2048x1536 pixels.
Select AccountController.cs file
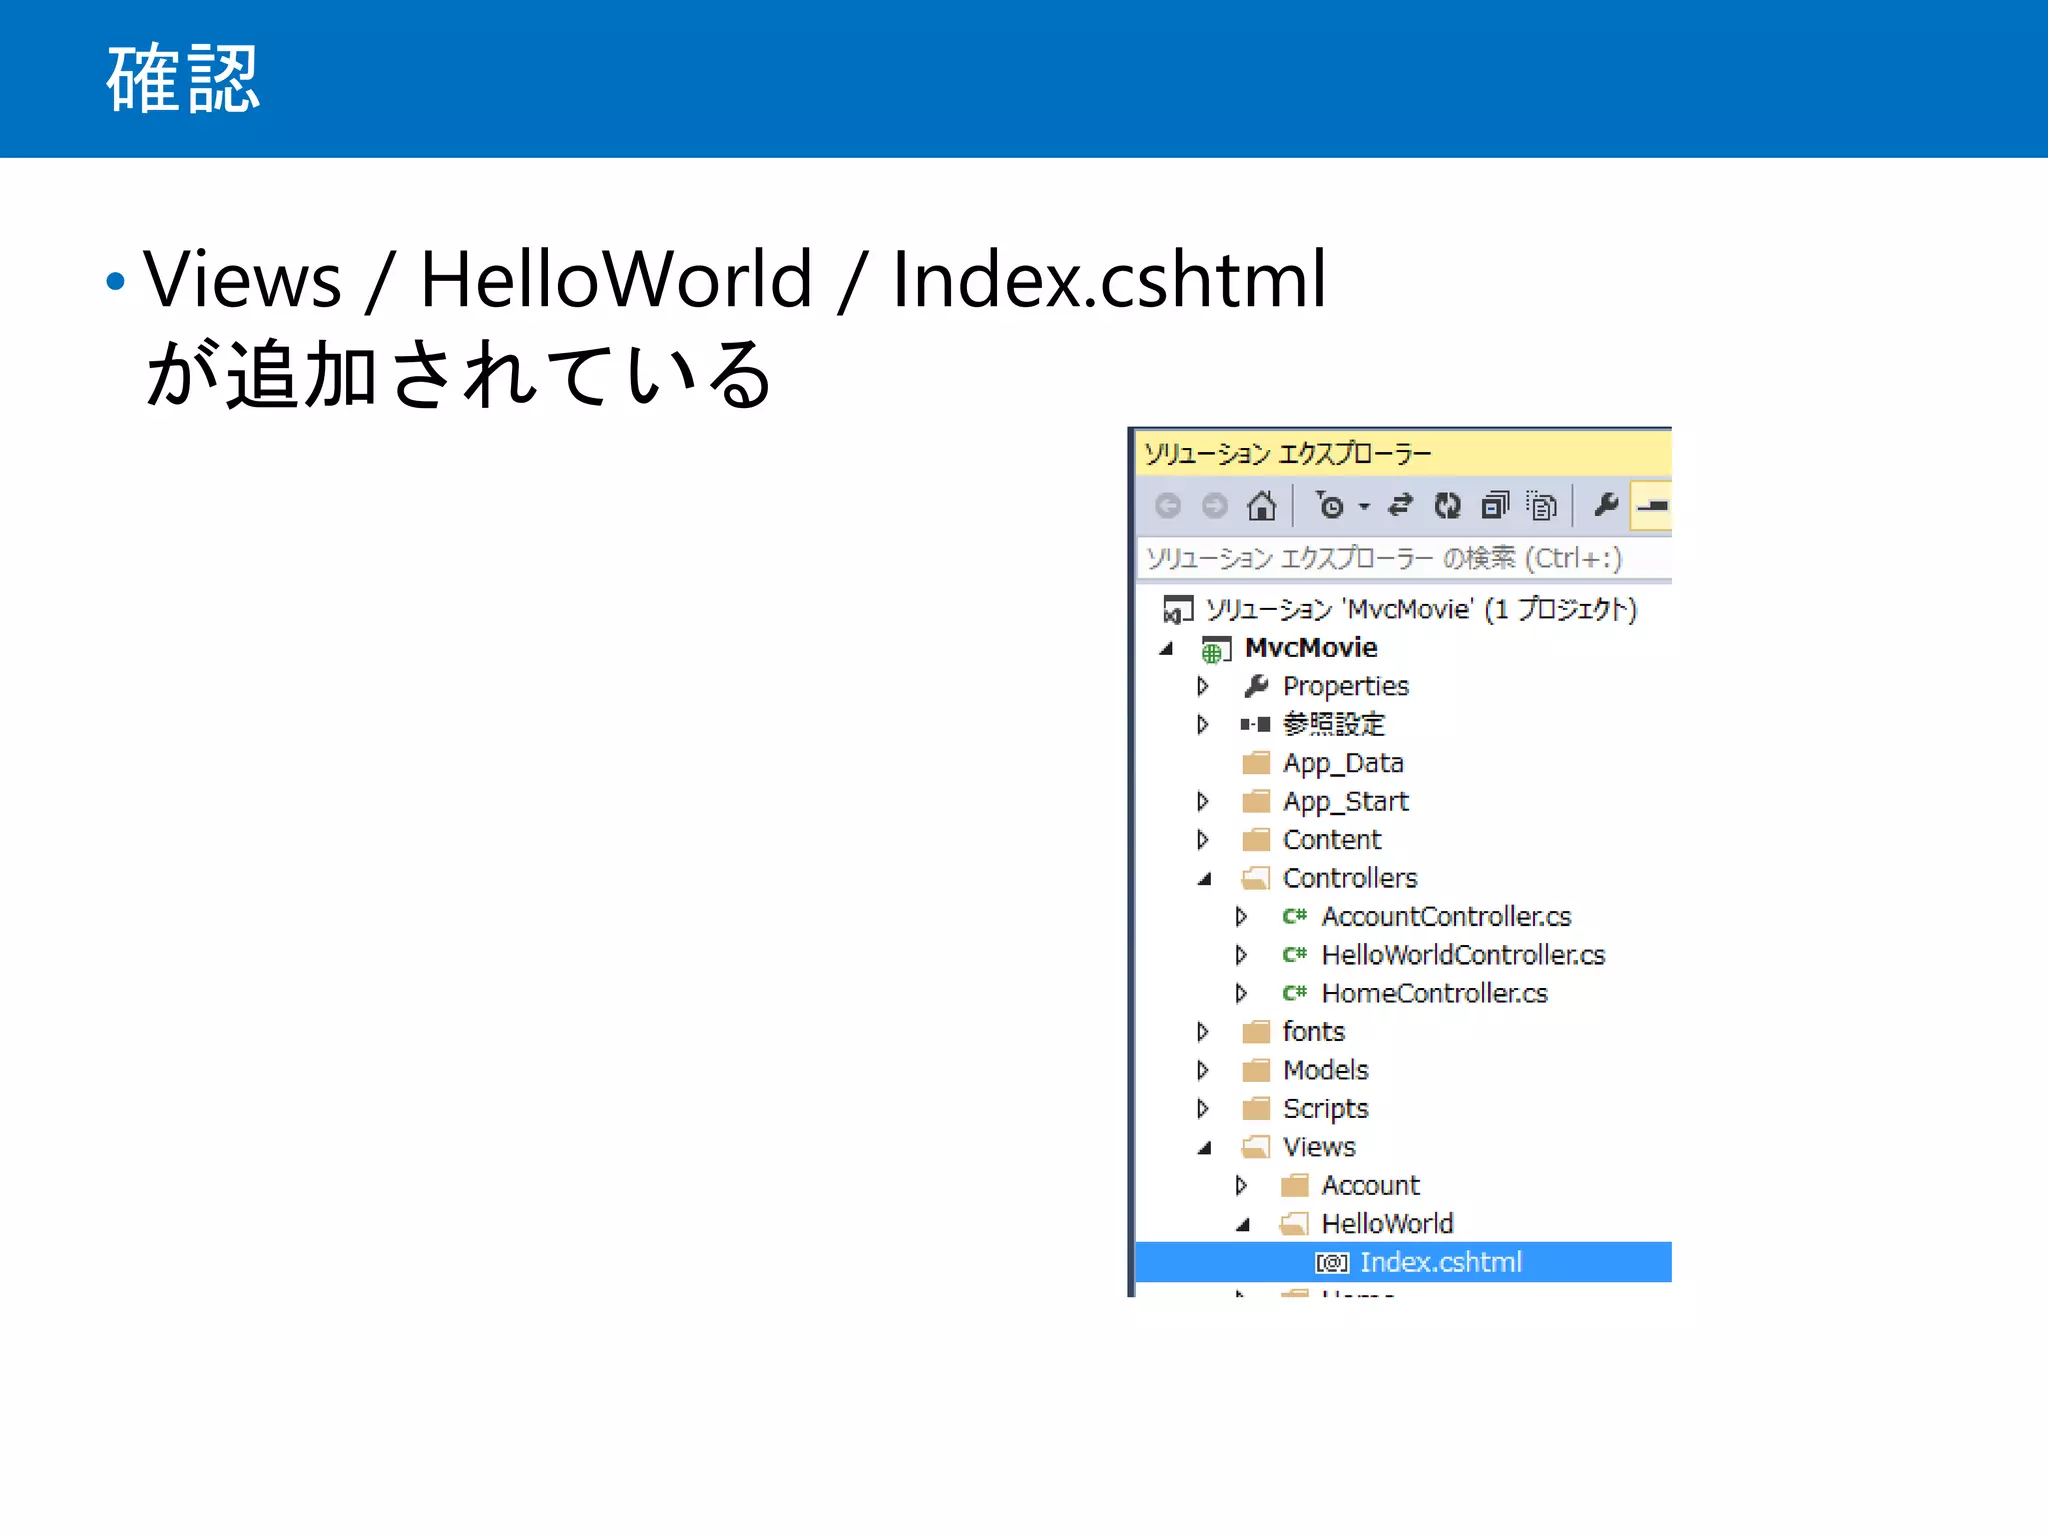pyautogui.click(x=1446, y=916)
